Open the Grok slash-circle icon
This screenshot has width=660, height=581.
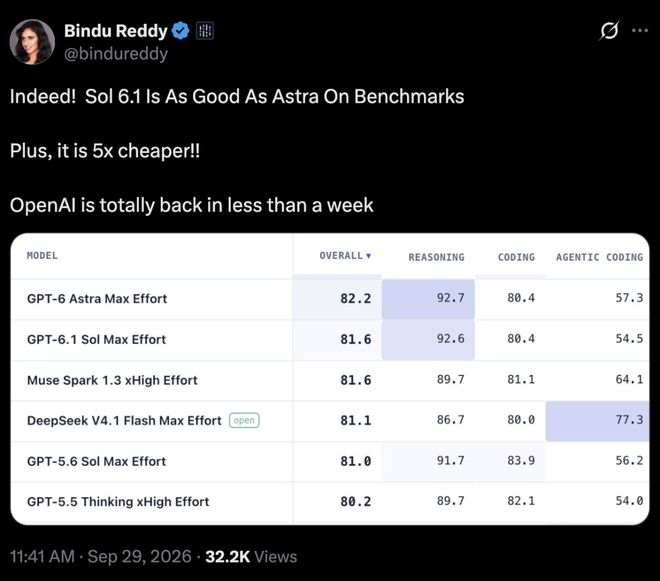coord(609,30)
